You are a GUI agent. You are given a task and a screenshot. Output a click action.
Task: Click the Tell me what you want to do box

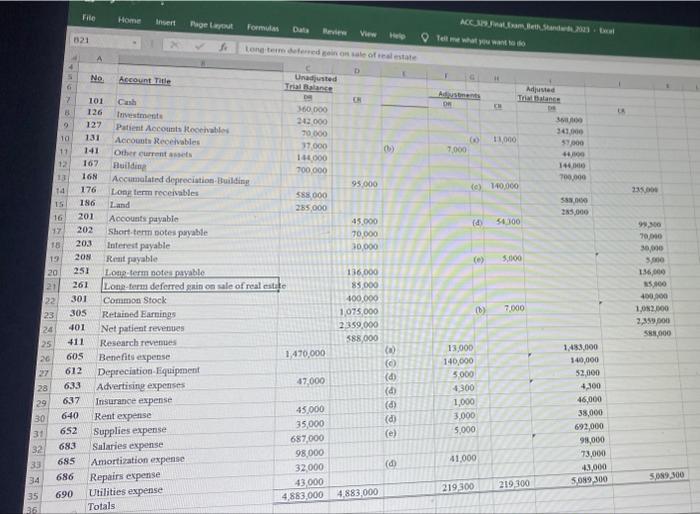[x=480, y=41]
